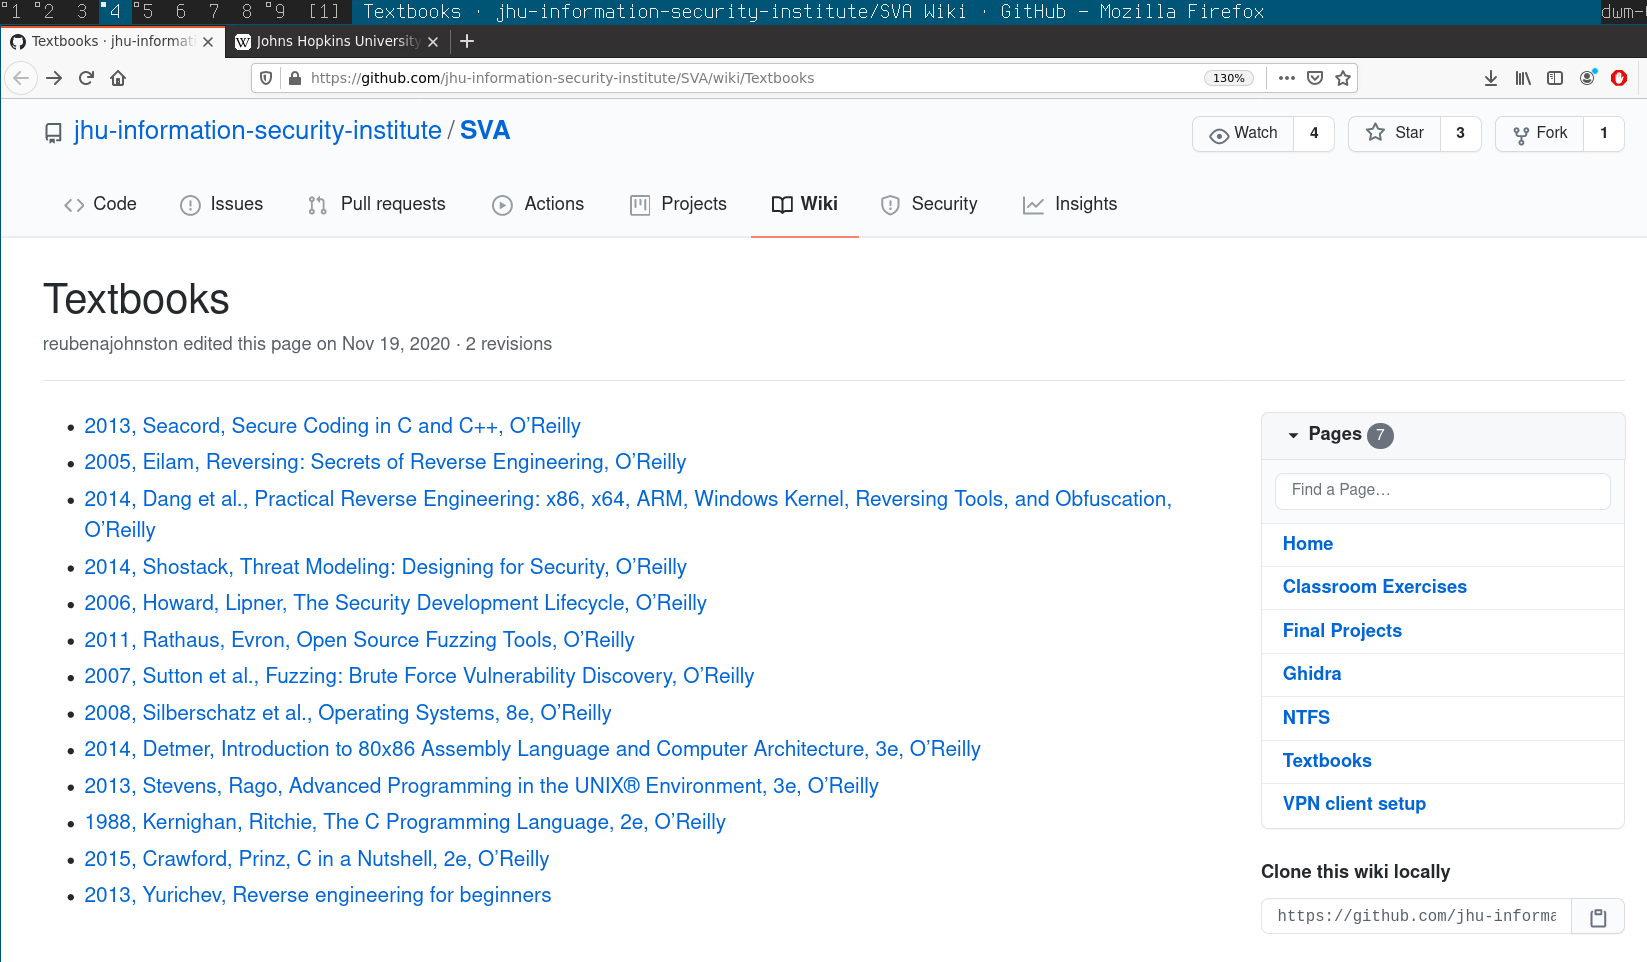Switch to workspace 5 in top bar
The height and width of the screenshot is (962, 1647).
pos(146,12)
